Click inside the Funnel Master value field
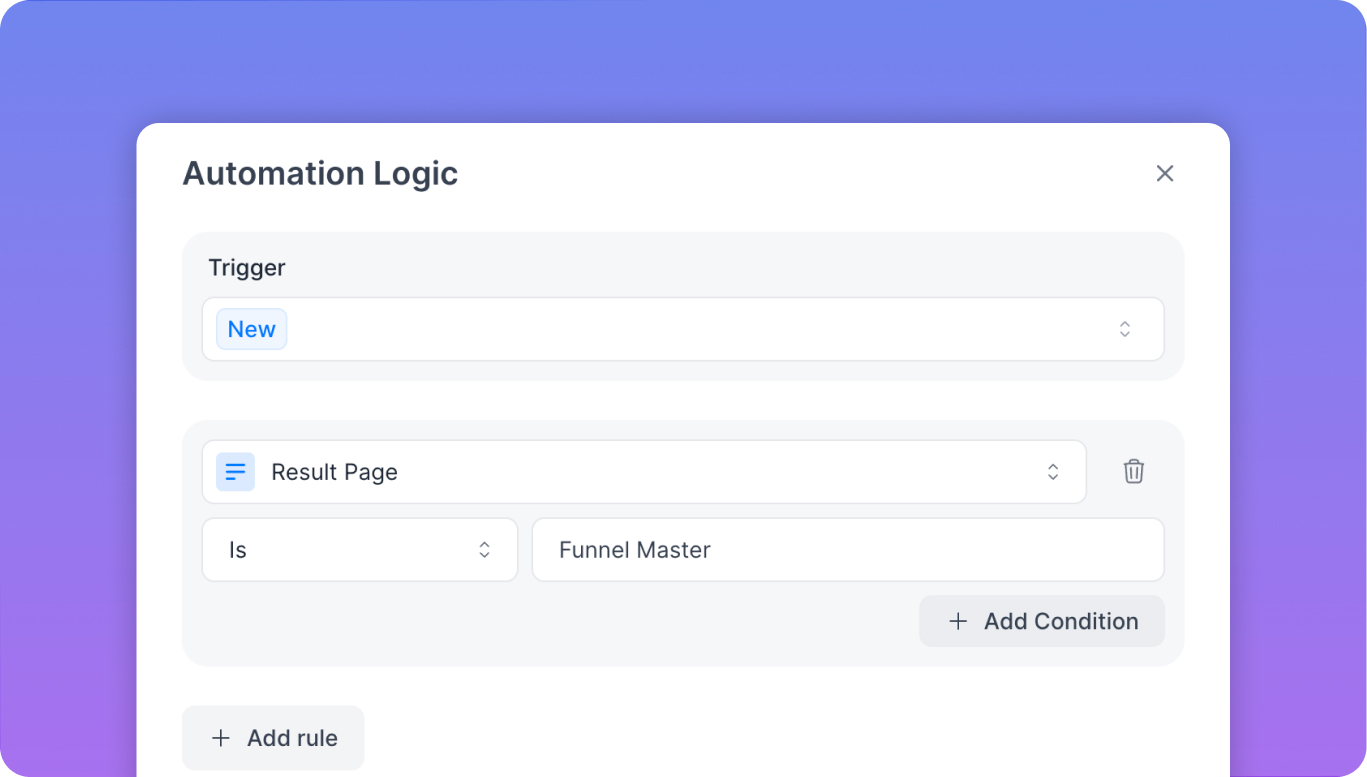1367x777 pixels. [x=848, y=549]
